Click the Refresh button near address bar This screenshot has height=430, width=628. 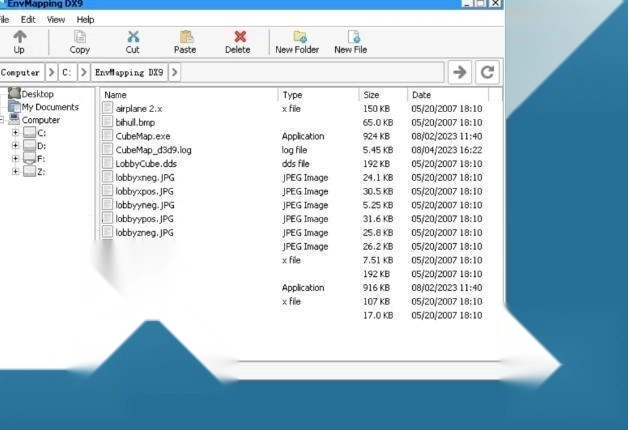click(487, 72)
